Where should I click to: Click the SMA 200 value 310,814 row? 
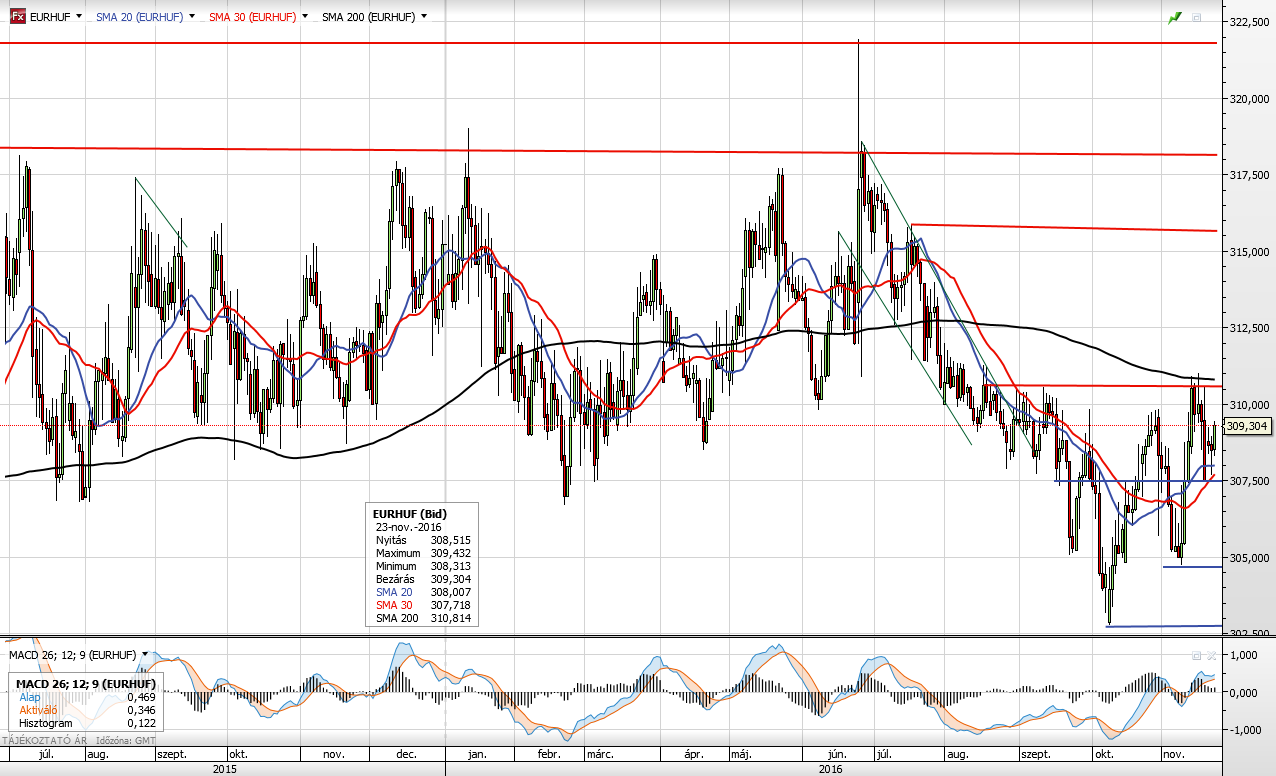click(x=423, y=618)
